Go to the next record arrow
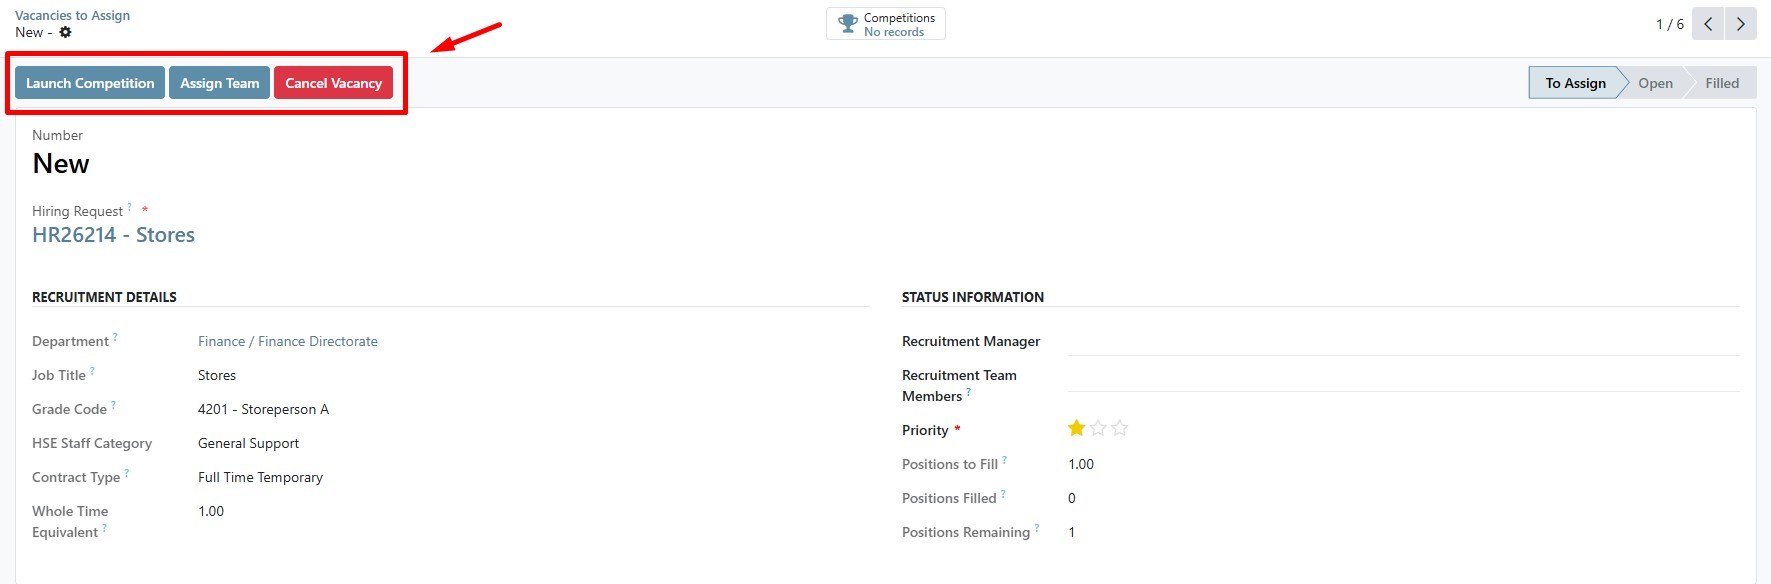The height and width of the screenshot is (584, 1771). [x=1741, y=24]
